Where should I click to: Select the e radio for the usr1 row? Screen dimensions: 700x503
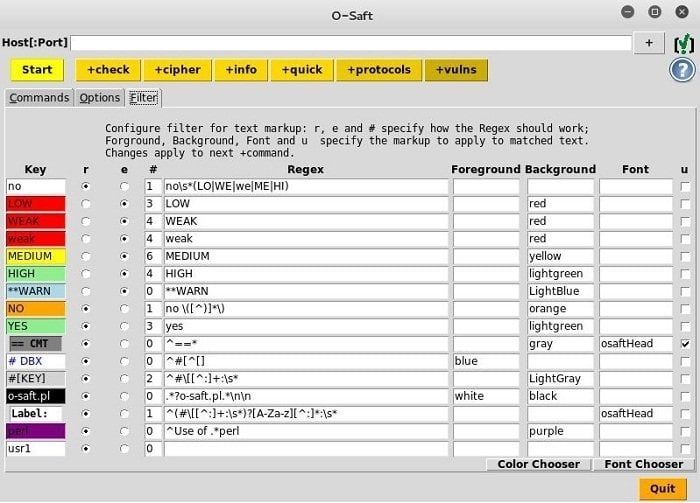(125, 449)
